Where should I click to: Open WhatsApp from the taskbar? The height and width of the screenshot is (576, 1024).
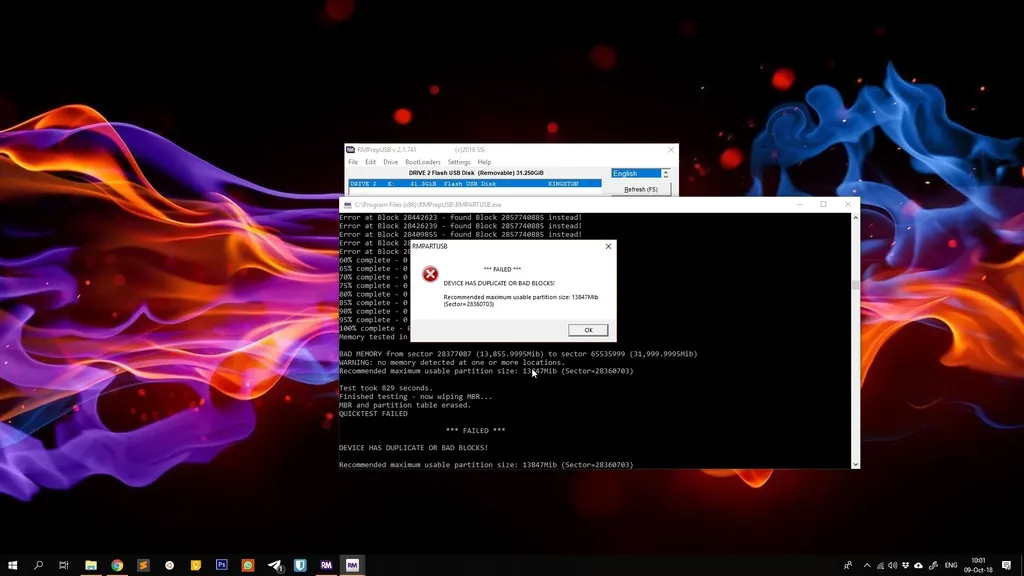(249, 565)
